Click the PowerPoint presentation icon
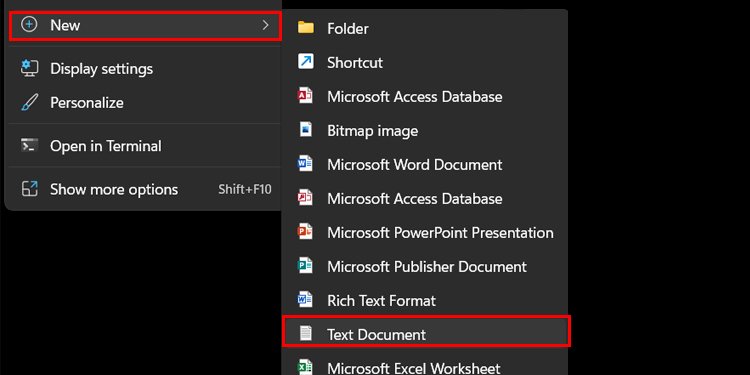 305,232
